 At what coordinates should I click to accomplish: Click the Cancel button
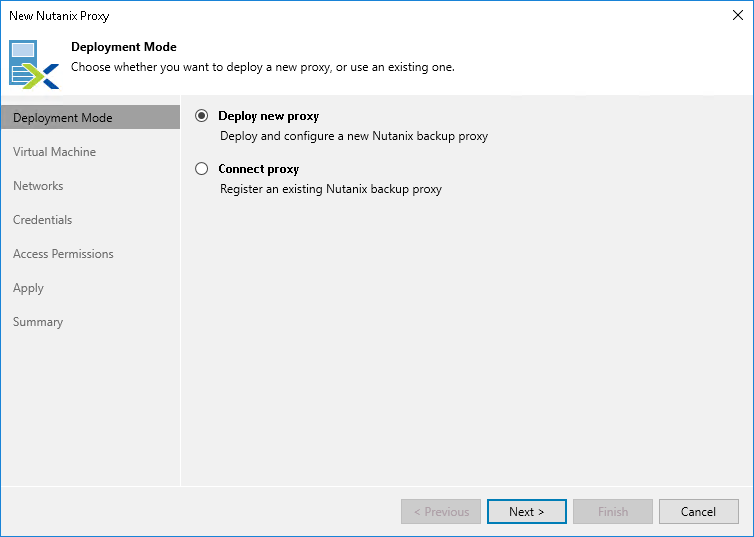(x=698, y=512)
